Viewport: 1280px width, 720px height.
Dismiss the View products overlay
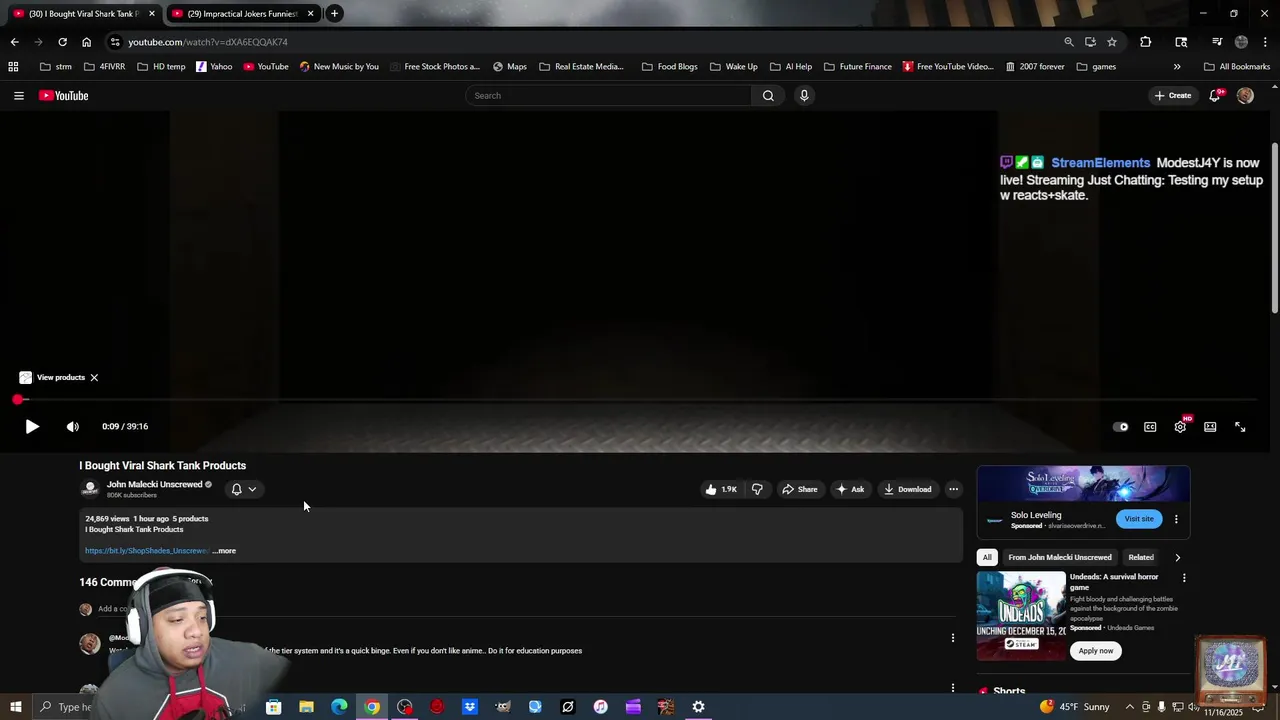(x=94, y=378)
